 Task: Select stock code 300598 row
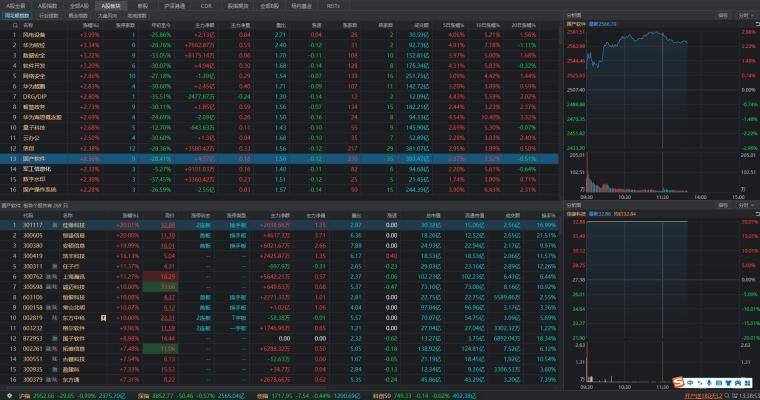[279, 287]
